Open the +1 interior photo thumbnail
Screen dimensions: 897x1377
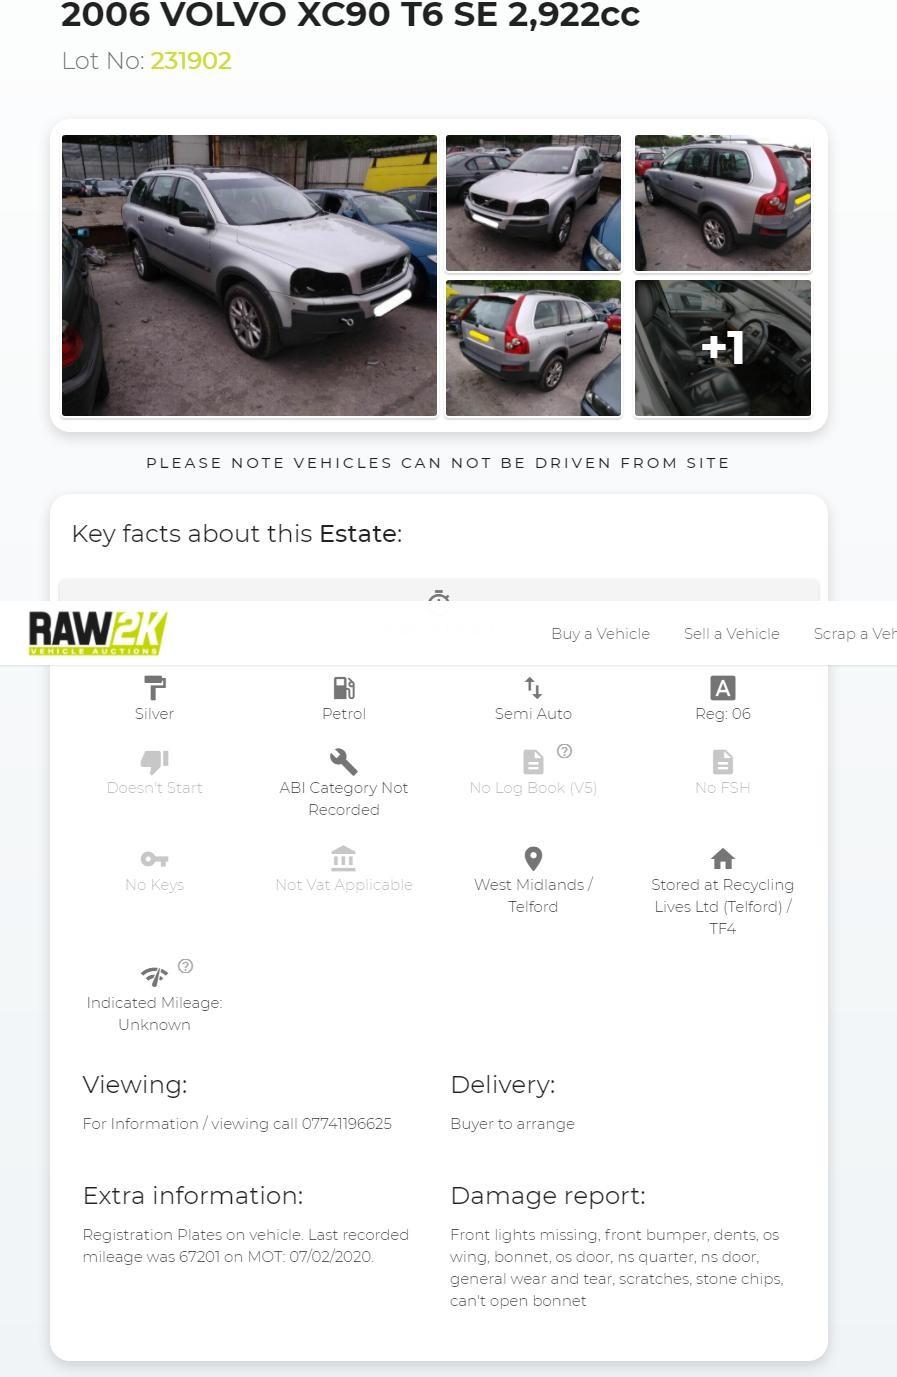click(722, 348)
